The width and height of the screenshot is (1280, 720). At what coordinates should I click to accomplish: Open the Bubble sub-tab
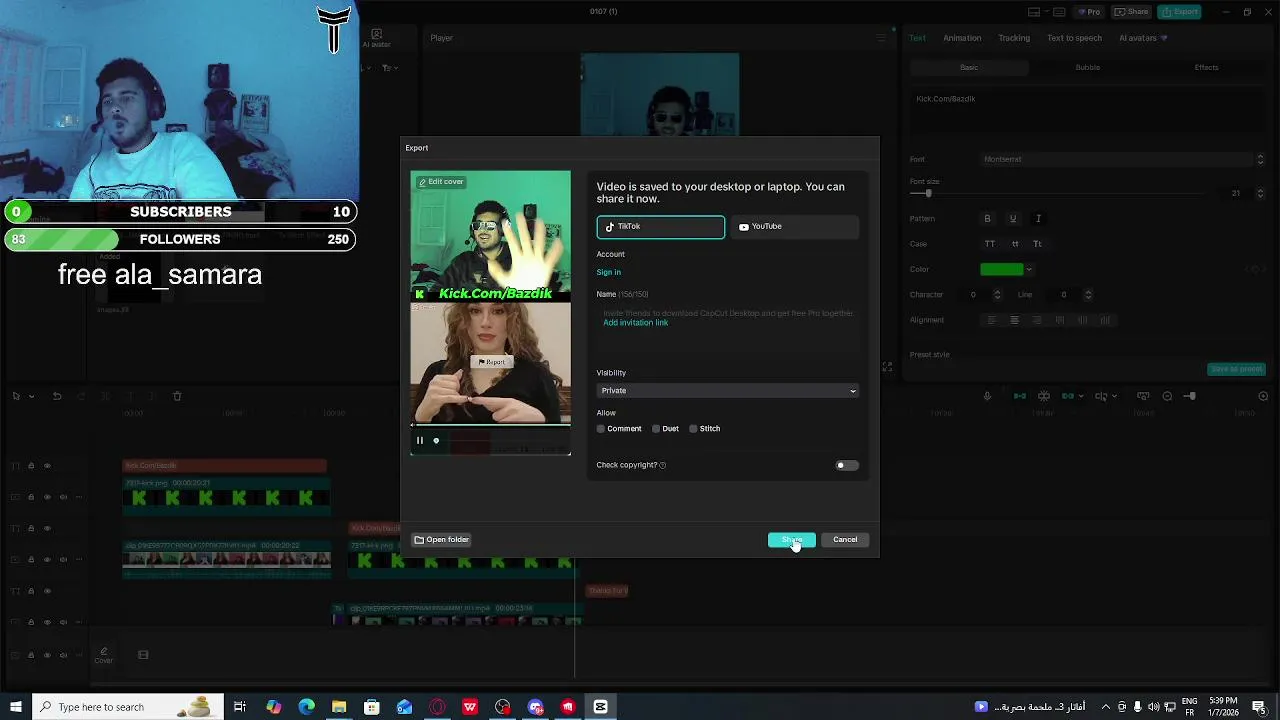click(x=1087, y=68)
